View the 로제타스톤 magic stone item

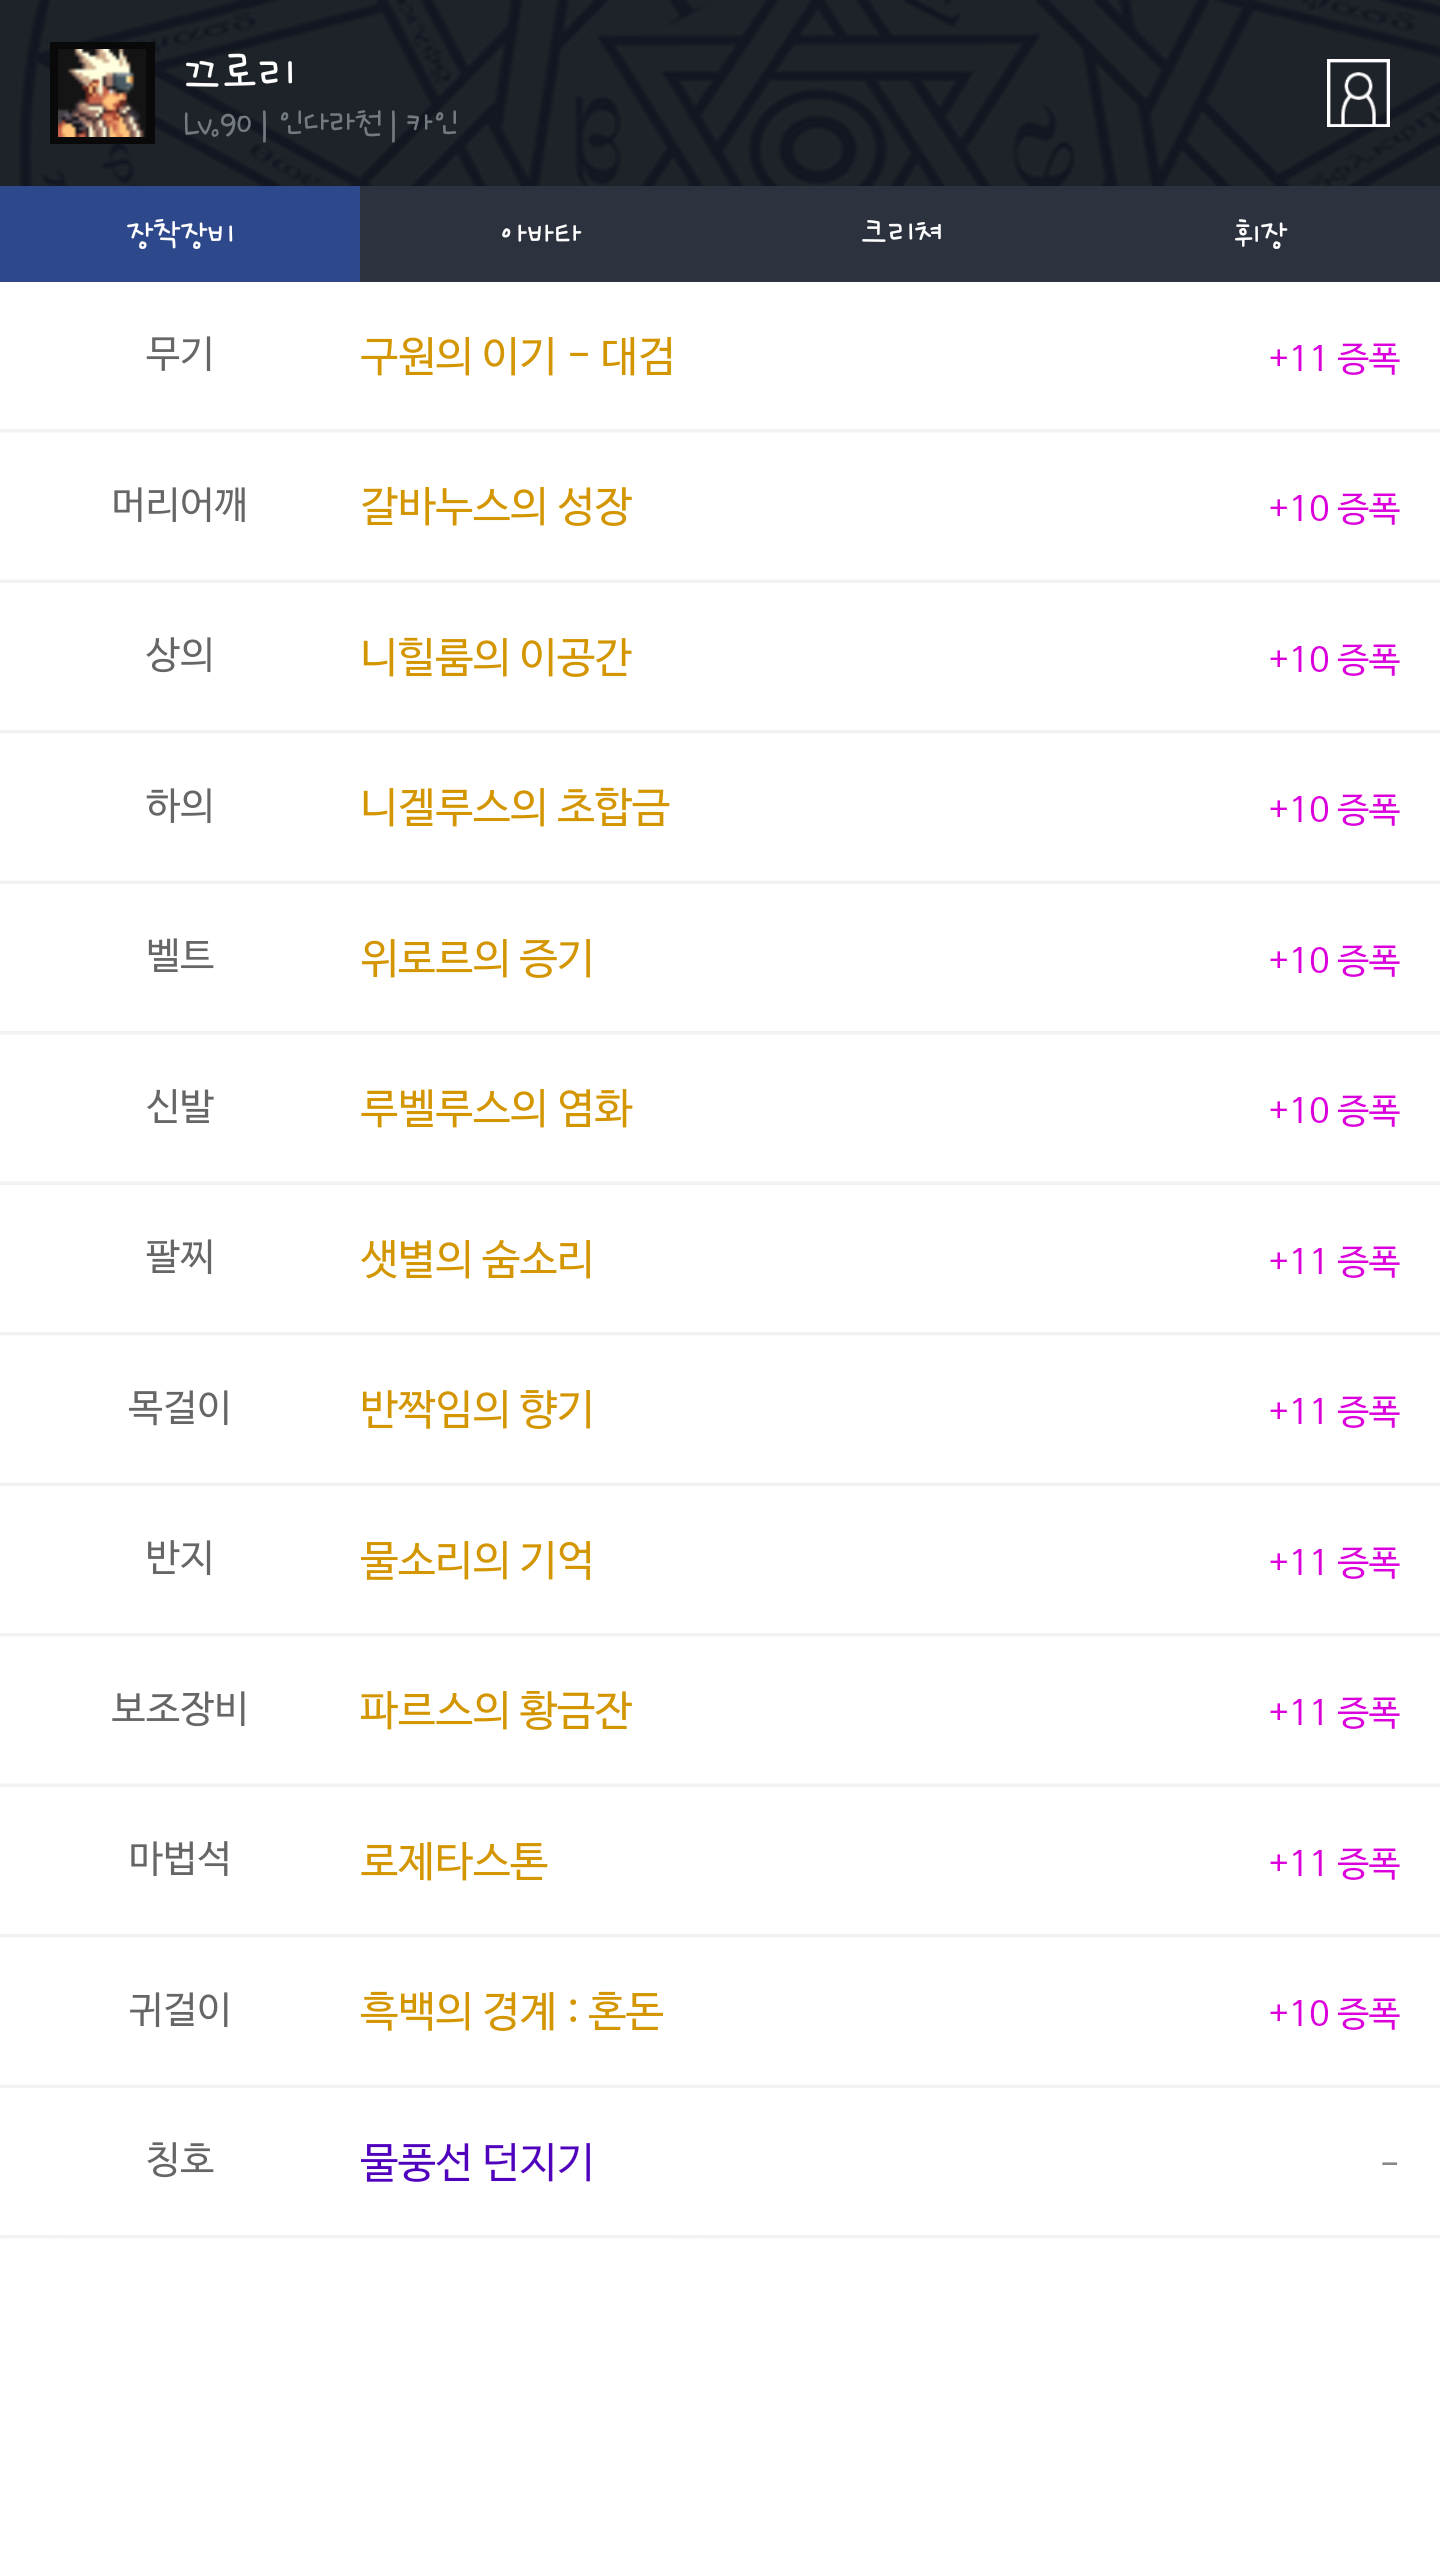tap(454, 1861)
